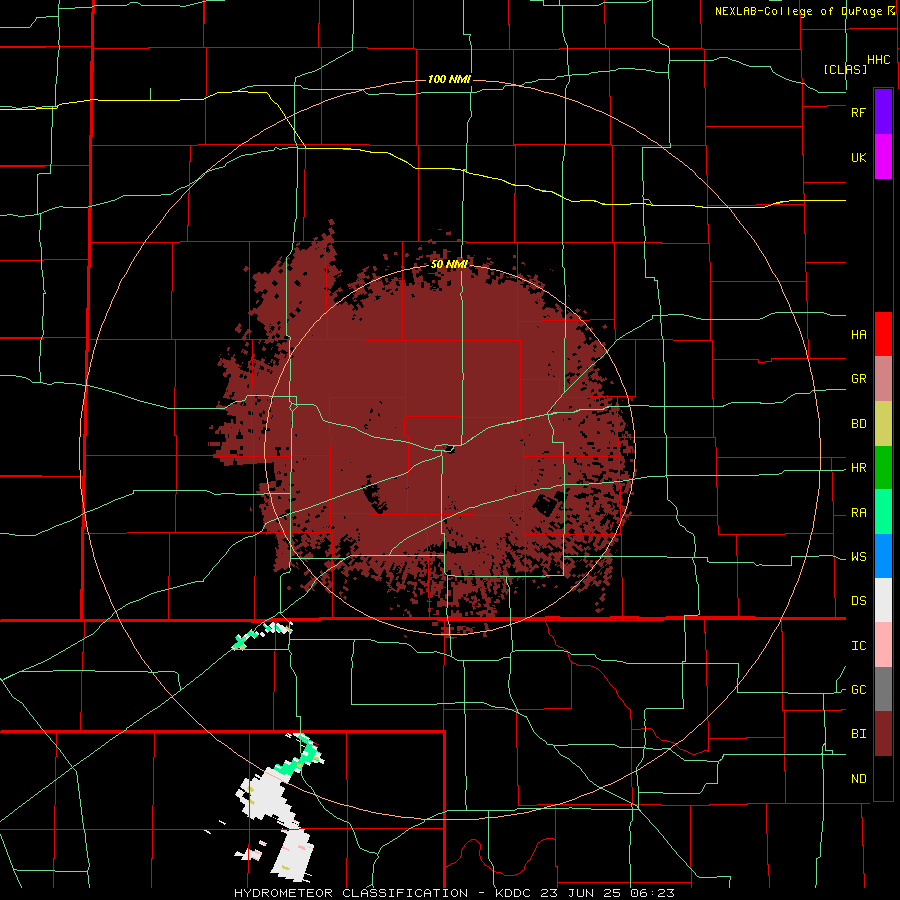Screen dimensions: 900x900
Task: Click the ND legend label
Action: pyautogui.click(x=858, y=779)
